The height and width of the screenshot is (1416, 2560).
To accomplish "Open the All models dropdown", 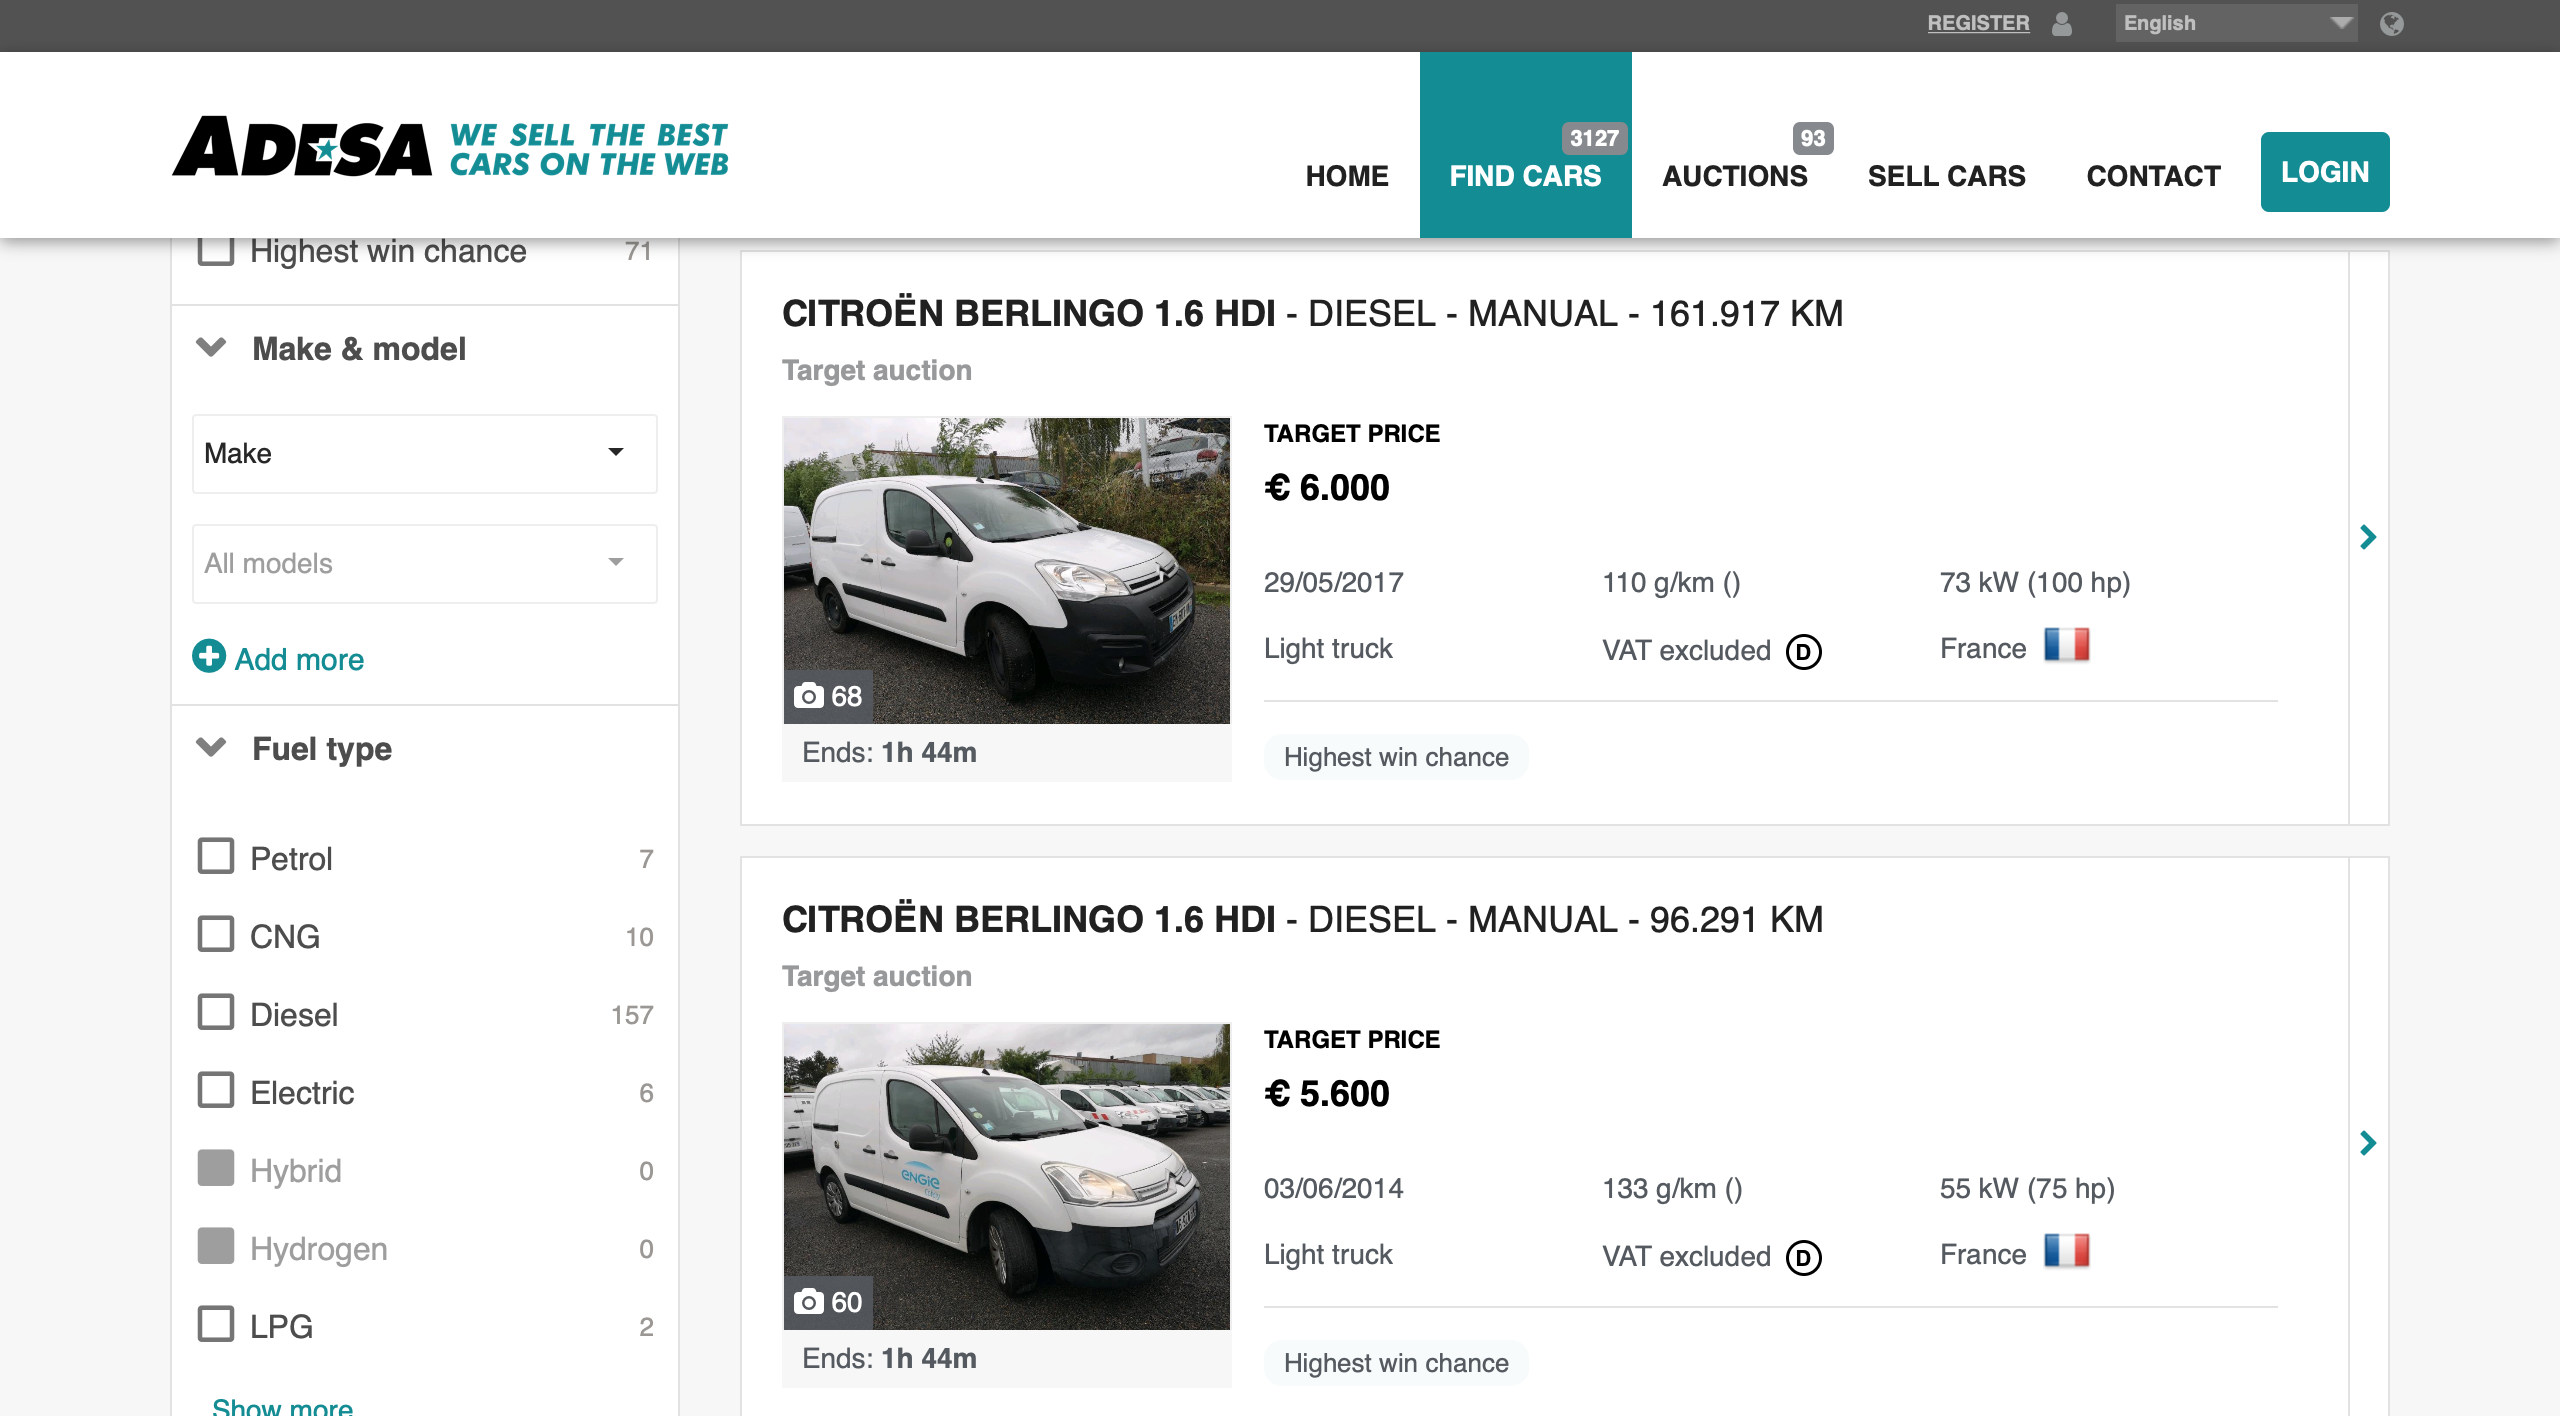I will 425,564.
